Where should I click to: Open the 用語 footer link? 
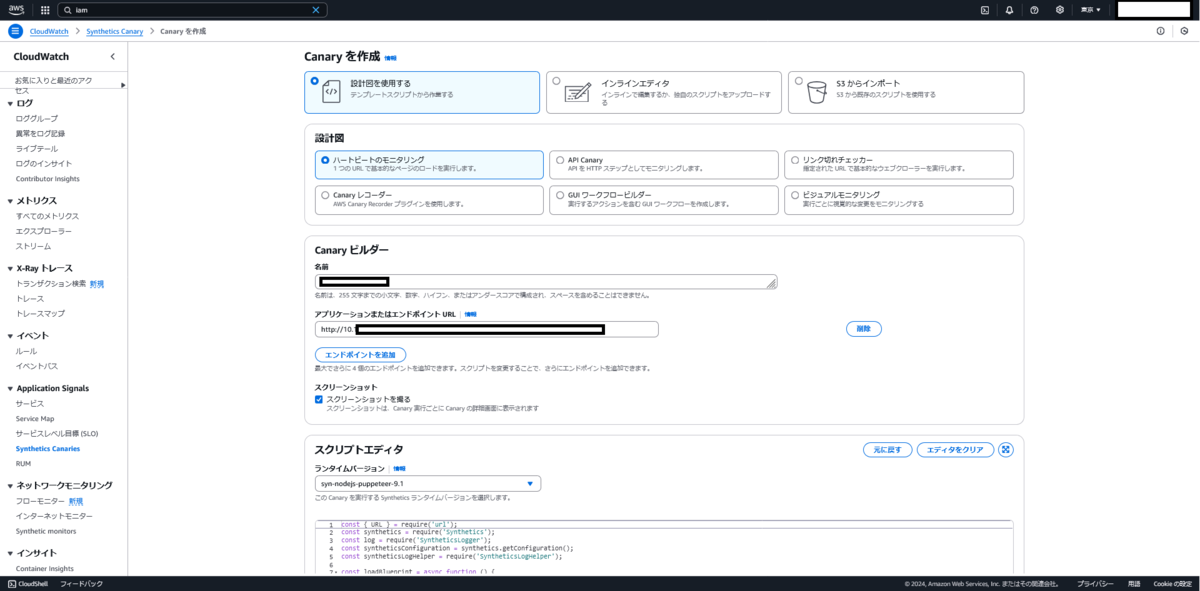[1134, 583]
